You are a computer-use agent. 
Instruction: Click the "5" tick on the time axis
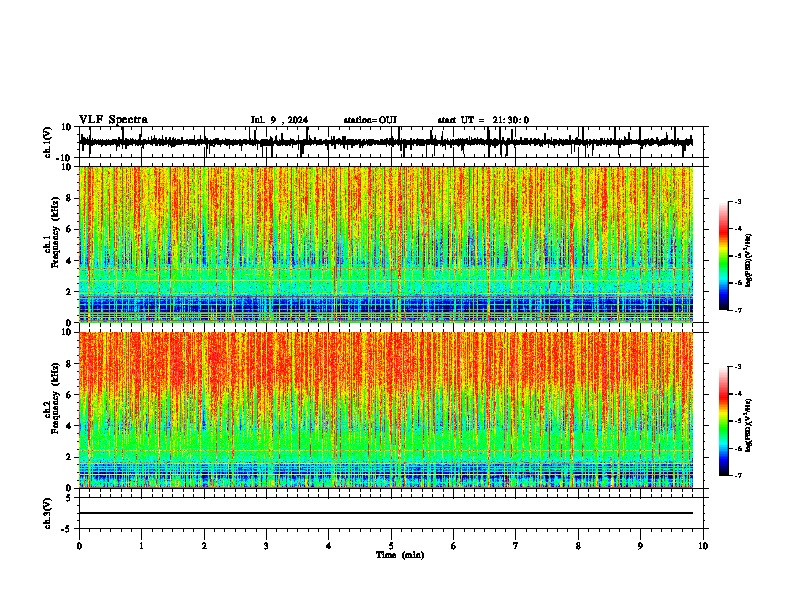[391, 546]
